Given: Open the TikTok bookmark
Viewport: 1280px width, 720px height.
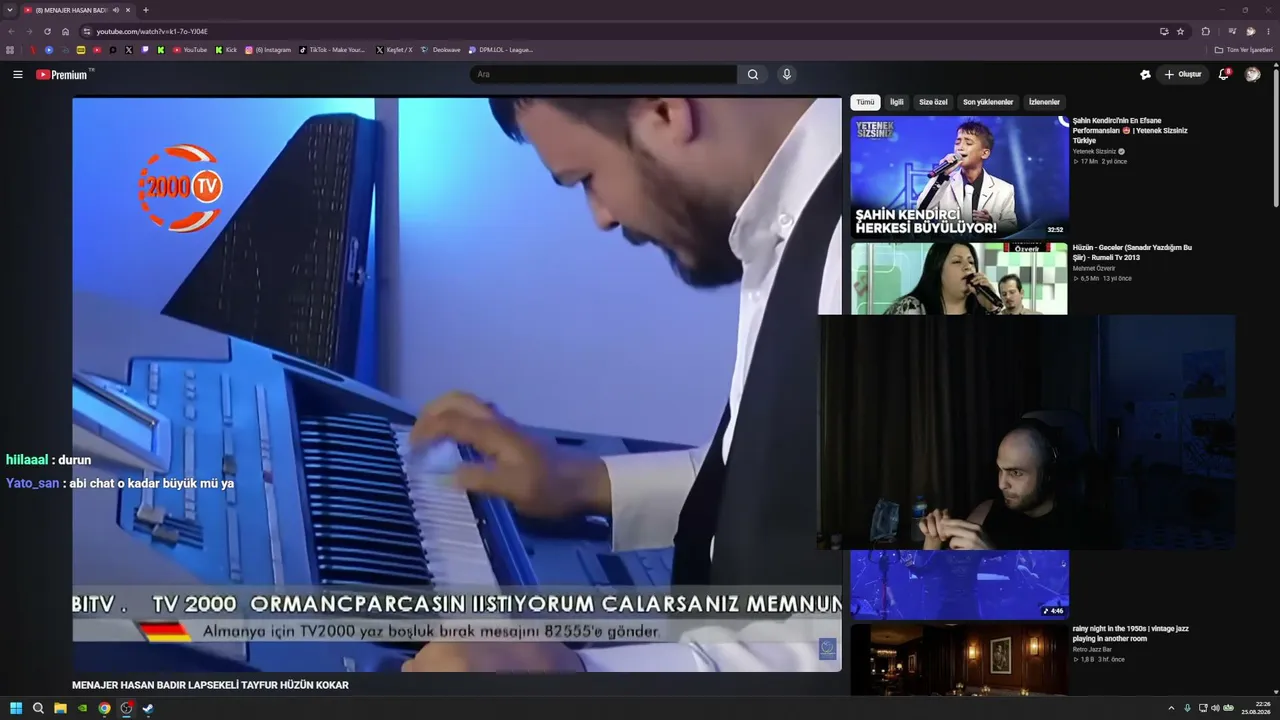Looking at the screenshot, I should (x=333, y=49).
